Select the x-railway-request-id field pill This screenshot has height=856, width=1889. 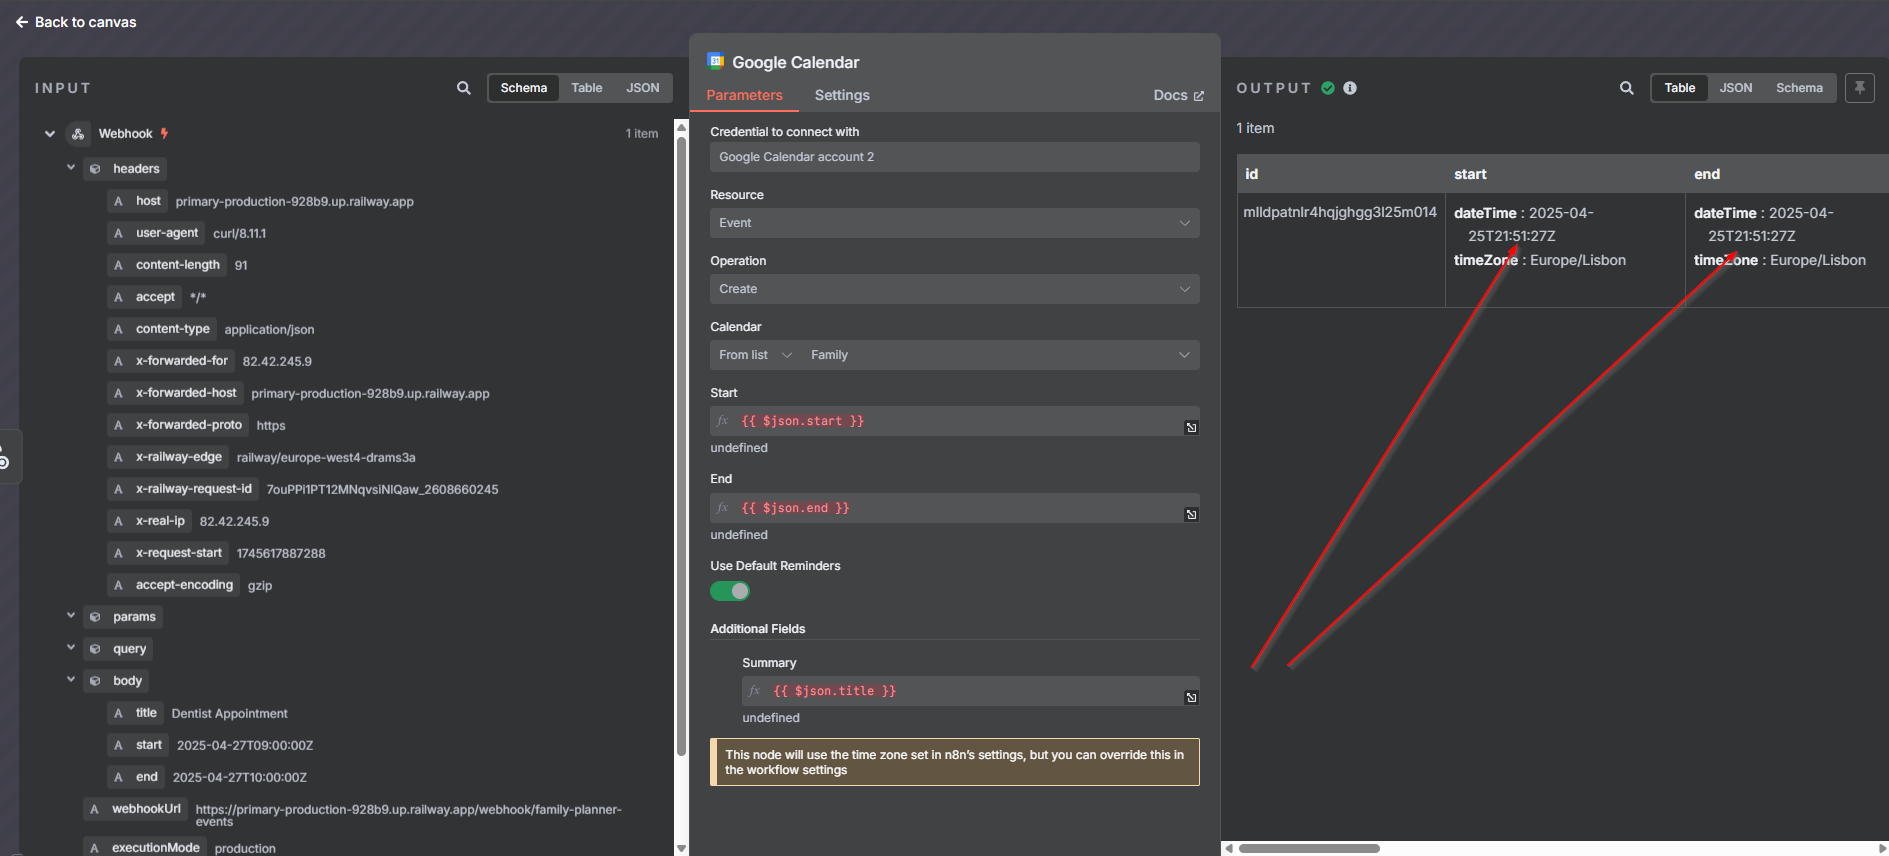pos(183,489)
